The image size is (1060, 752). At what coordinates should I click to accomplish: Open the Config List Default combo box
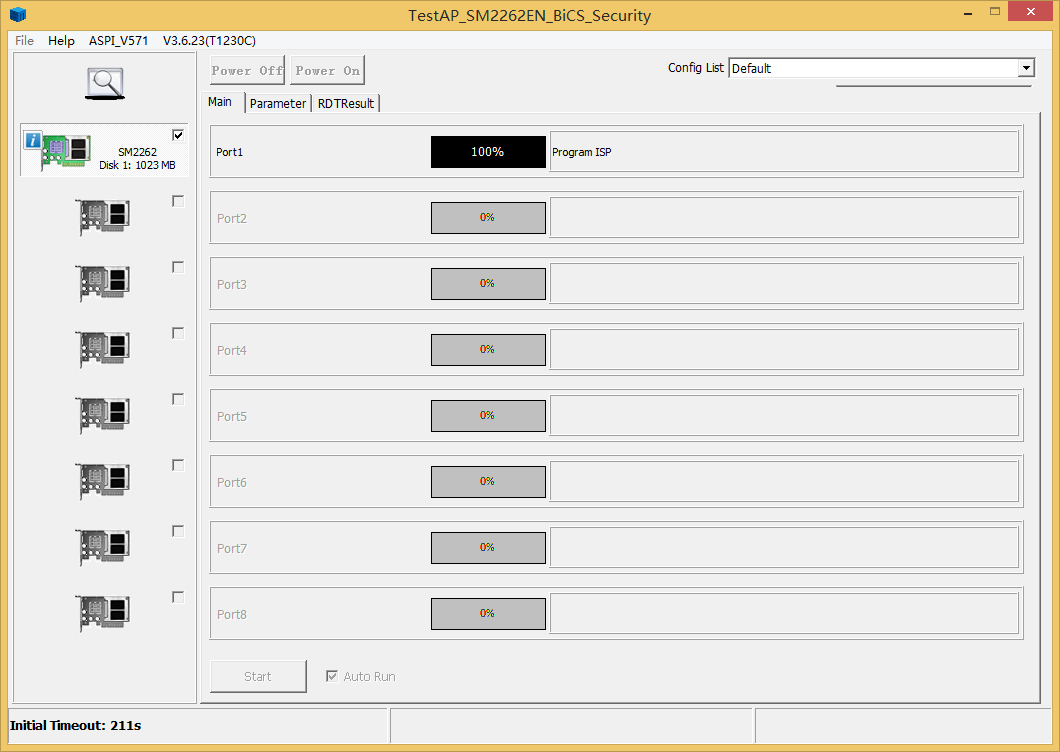872,68
